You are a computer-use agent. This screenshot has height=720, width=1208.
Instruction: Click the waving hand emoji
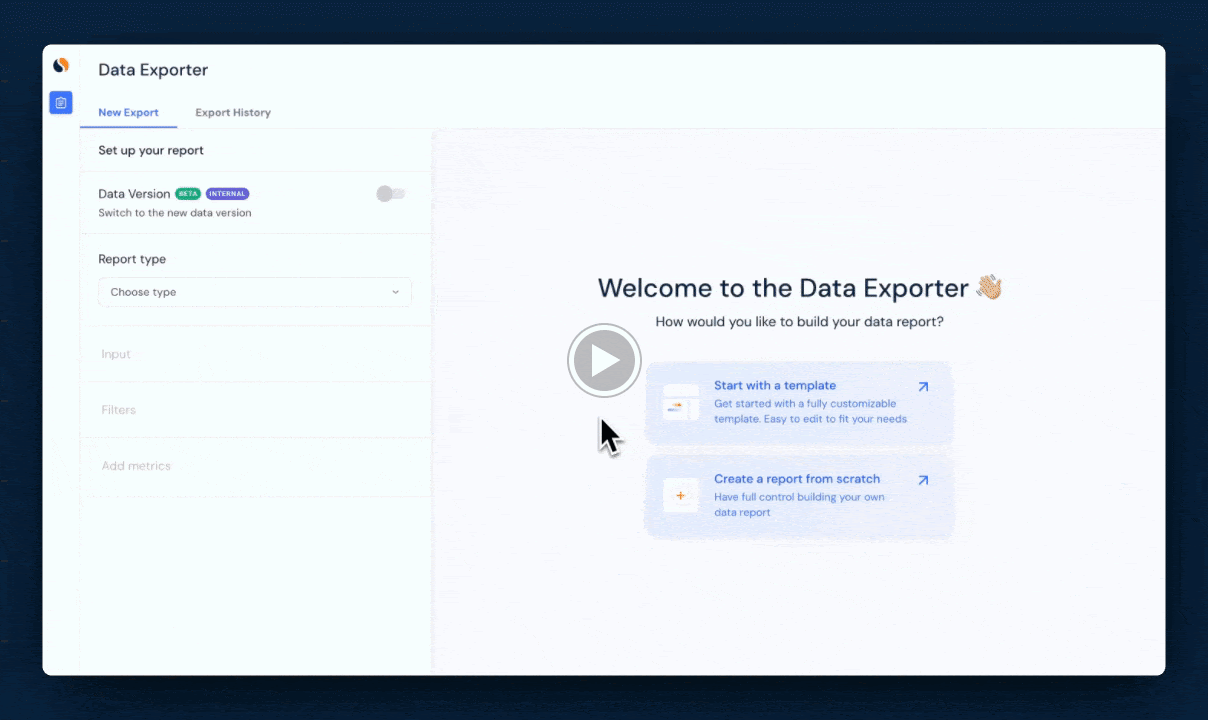pyautogui.click(x=989, y=288)
